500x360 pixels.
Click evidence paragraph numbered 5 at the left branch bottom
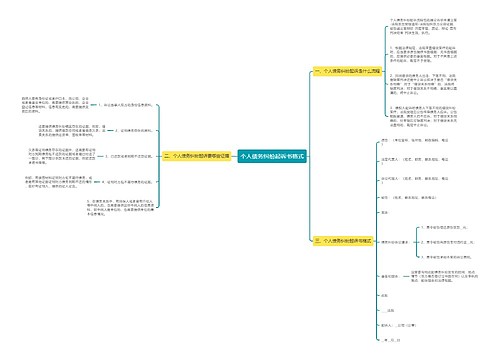[120, 208]
